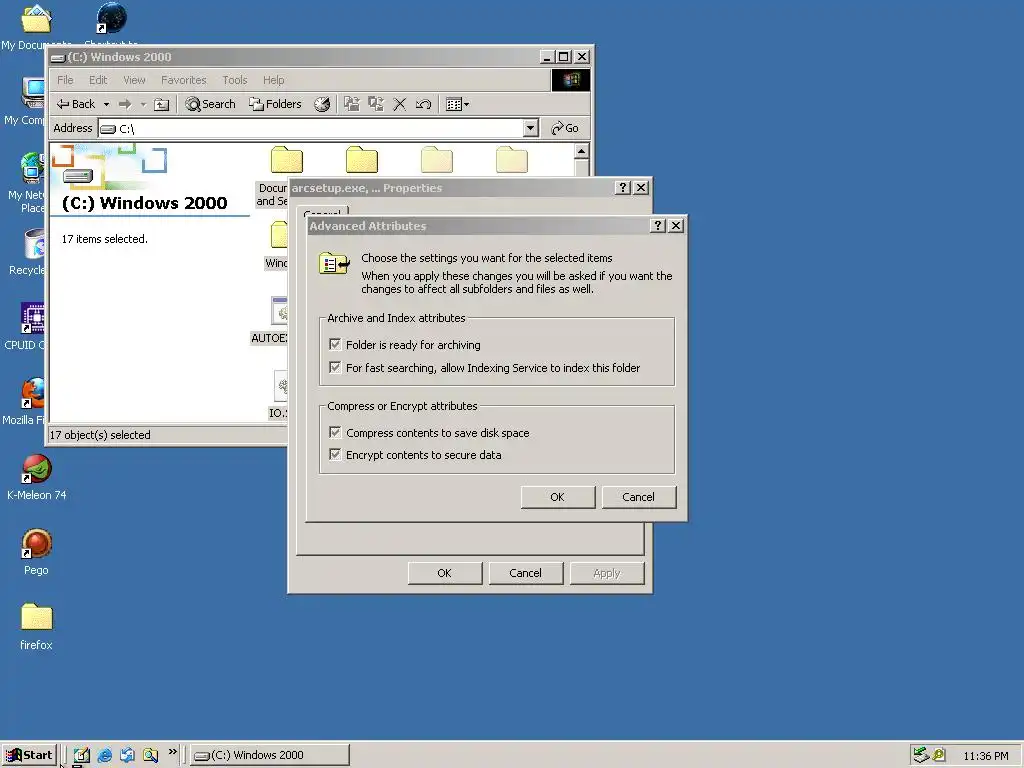Open the firefox folder on desktop
1024x768 pixels.
click(x=37, y=627)
